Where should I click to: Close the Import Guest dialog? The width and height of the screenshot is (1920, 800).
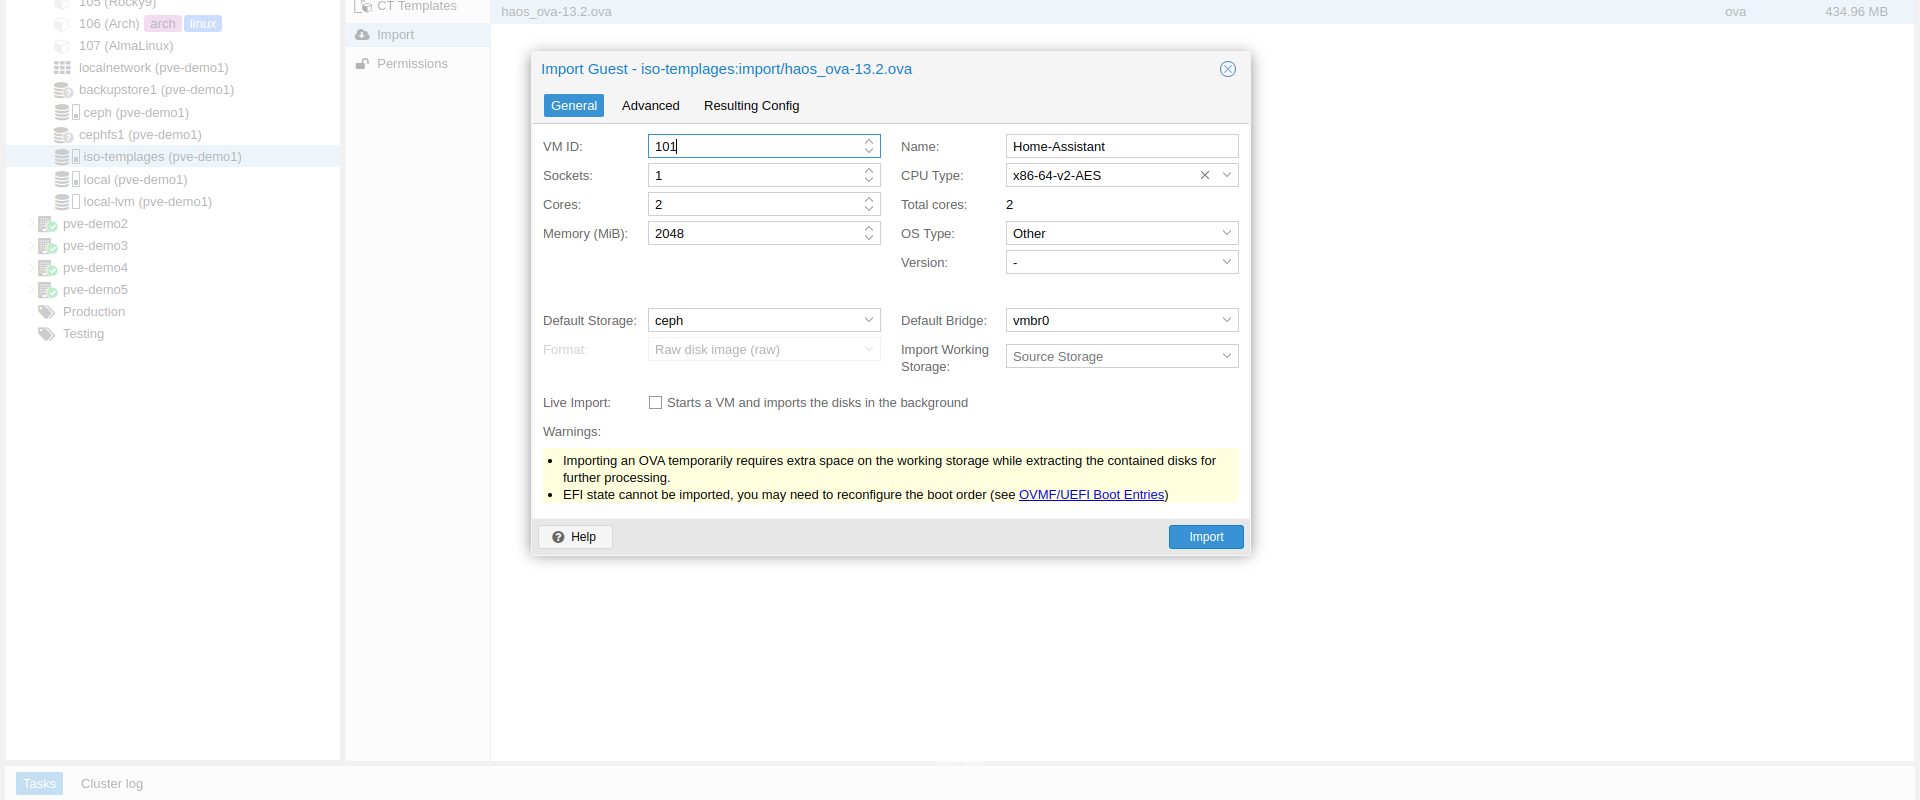[x=1228, y=69]
